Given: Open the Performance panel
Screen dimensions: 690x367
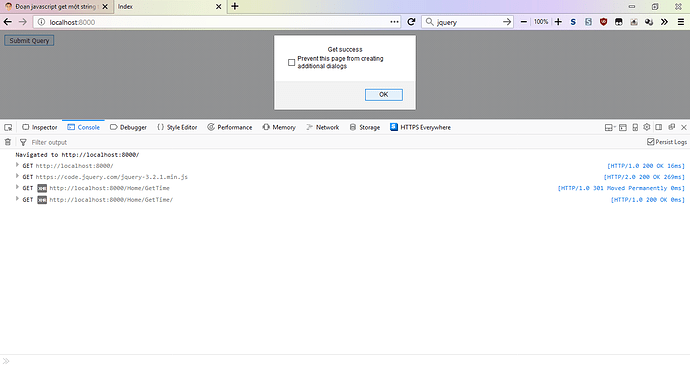Looking at the screenshot, I should [x=229, y=127].
